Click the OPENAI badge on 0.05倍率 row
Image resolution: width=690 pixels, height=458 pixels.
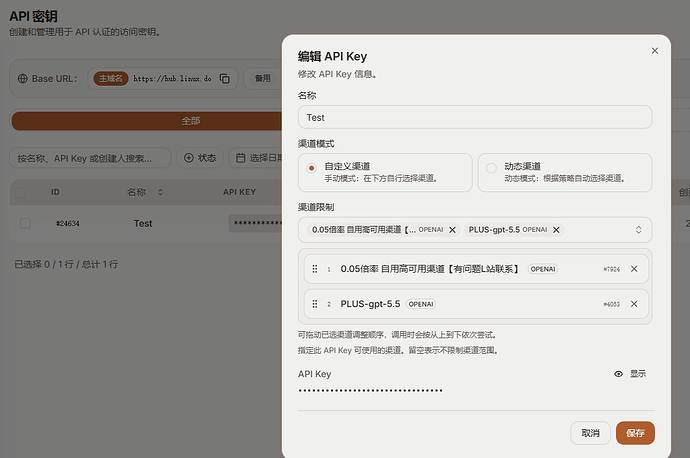click(543, 269)
